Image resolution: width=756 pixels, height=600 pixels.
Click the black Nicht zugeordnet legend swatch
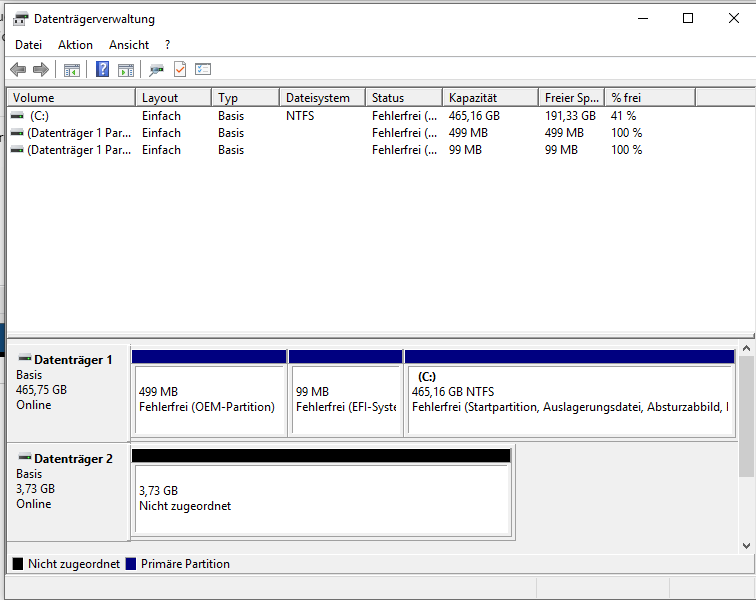click(18, 564)
